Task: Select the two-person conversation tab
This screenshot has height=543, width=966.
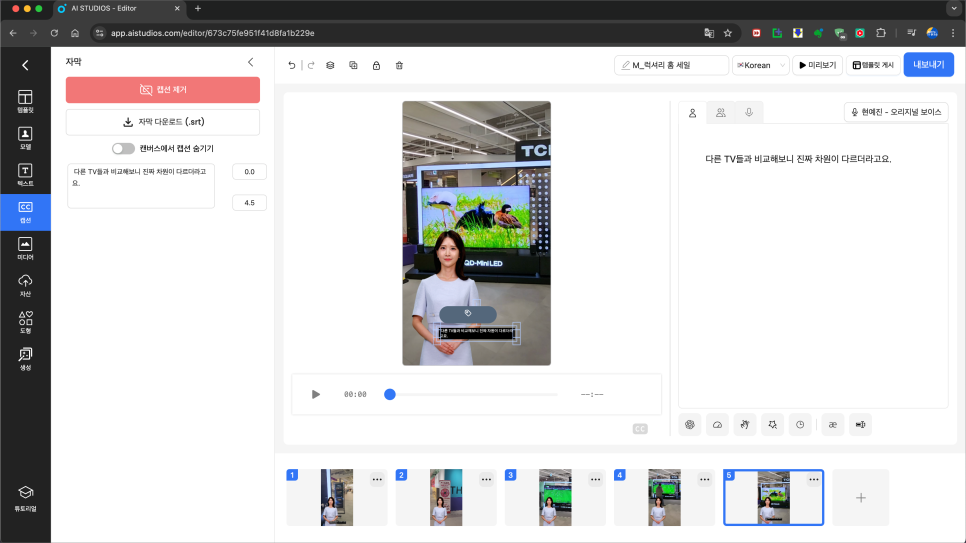Action: click(720, 113)
